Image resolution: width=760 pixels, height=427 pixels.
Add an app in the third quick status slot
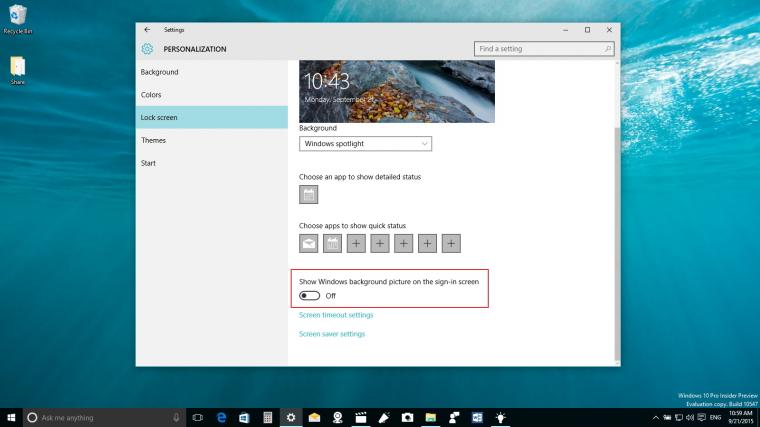pyautogui.click(x=356, y=243)
